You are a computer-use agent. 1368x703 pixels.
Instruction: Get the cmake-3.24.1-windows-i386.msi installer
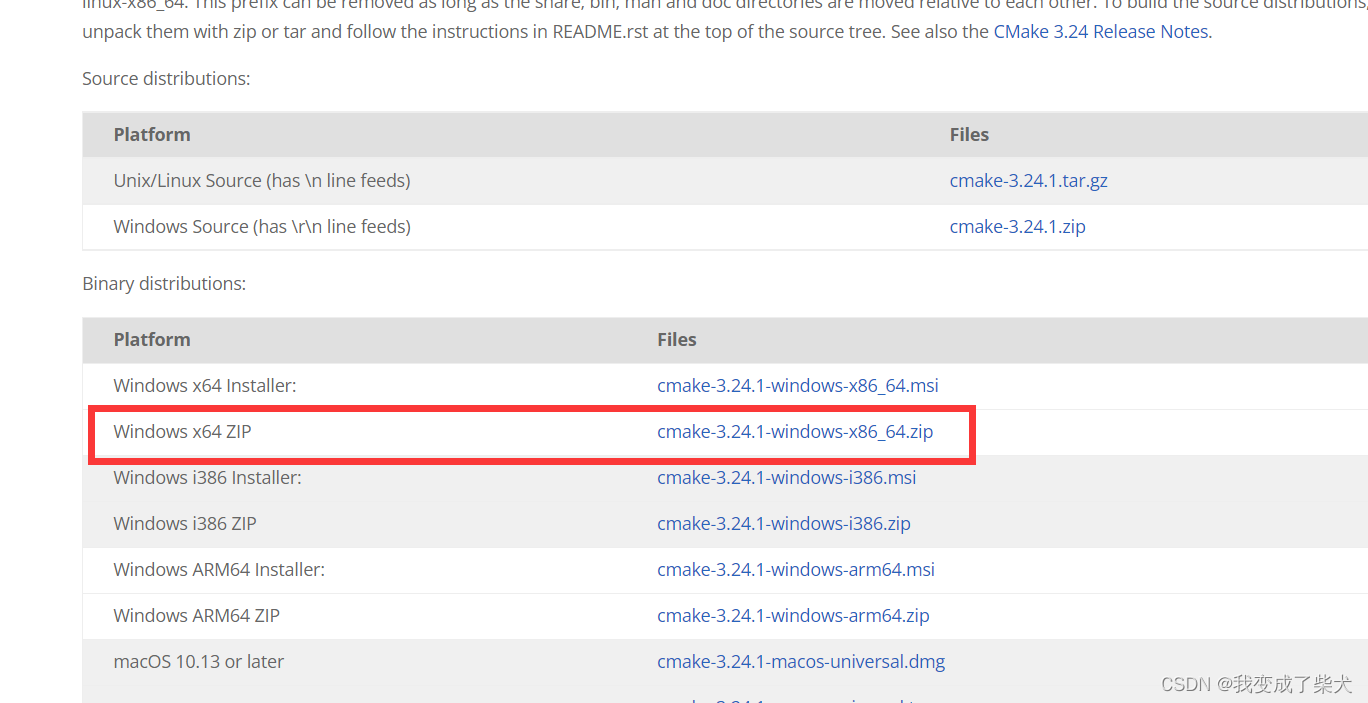786,478
